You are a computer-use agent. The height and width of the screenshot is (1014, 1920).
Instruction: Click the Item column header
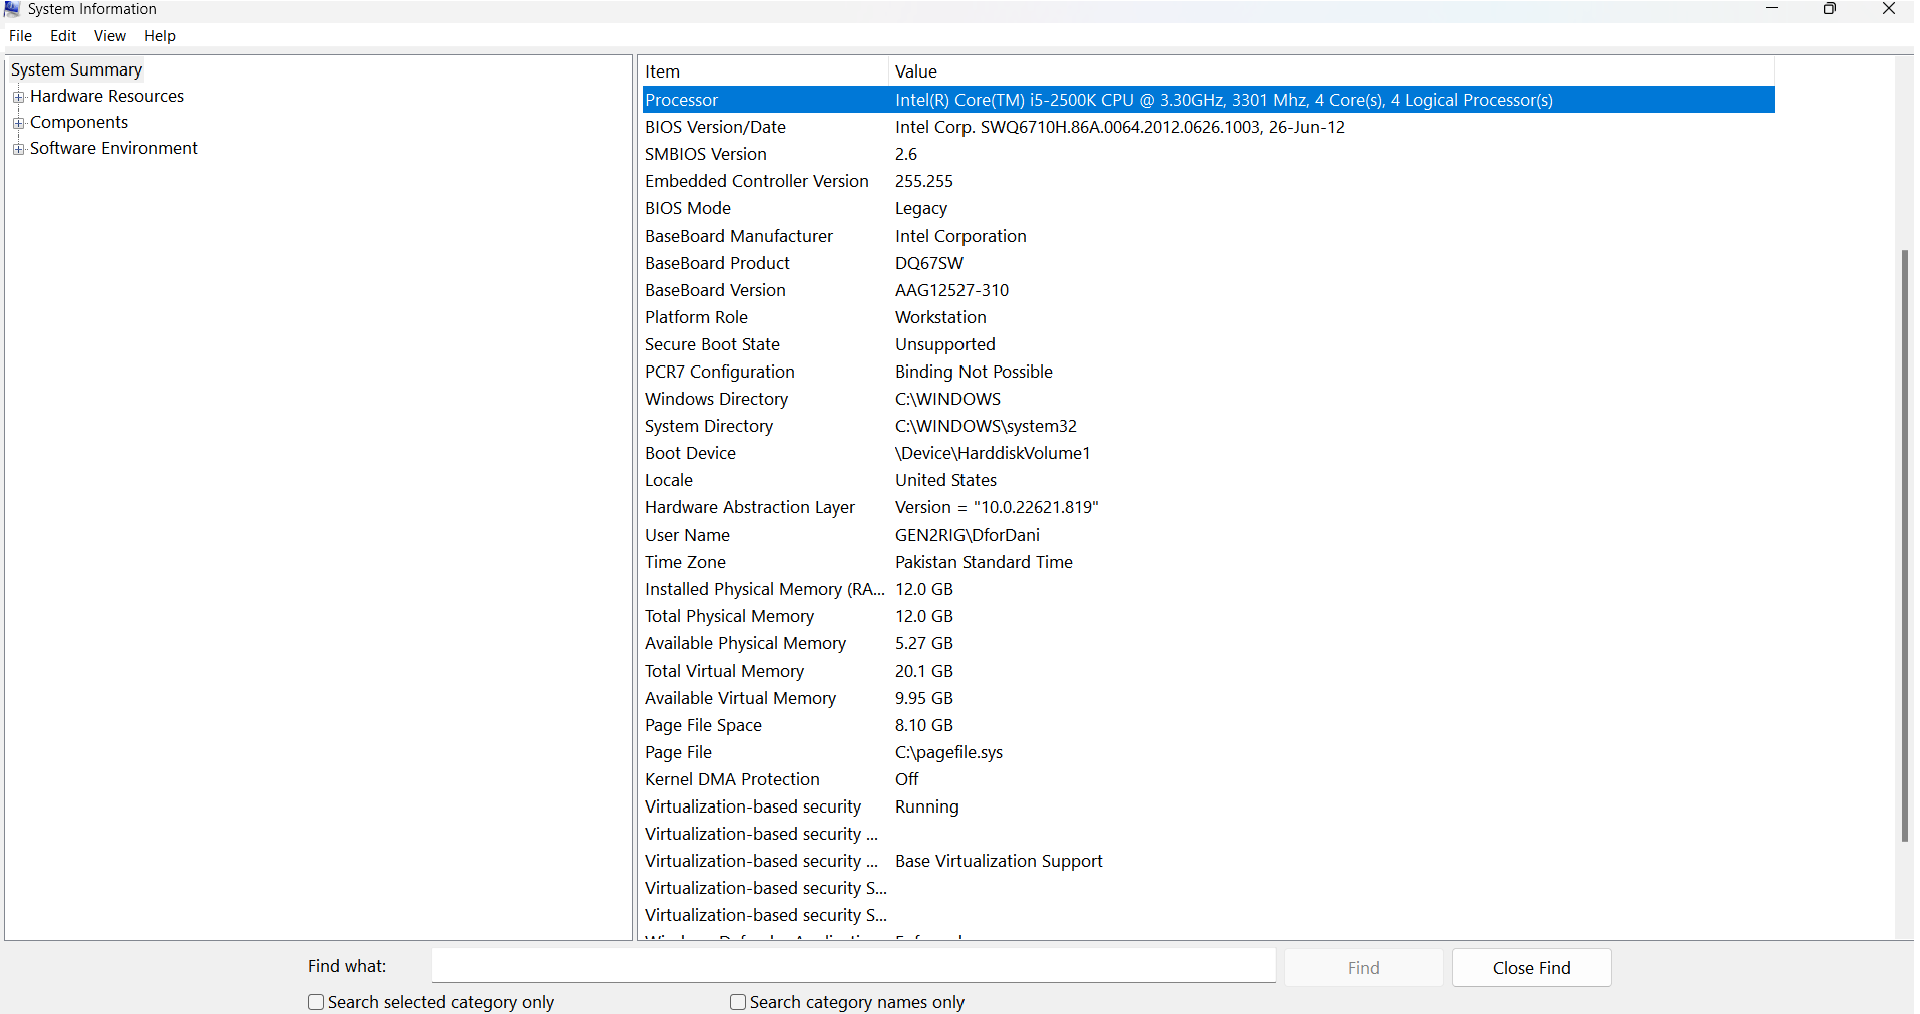click(x=764, y=72)
